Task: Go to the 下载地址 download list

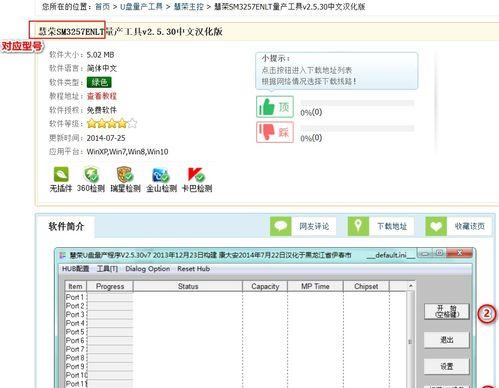Action: (392, 226)
